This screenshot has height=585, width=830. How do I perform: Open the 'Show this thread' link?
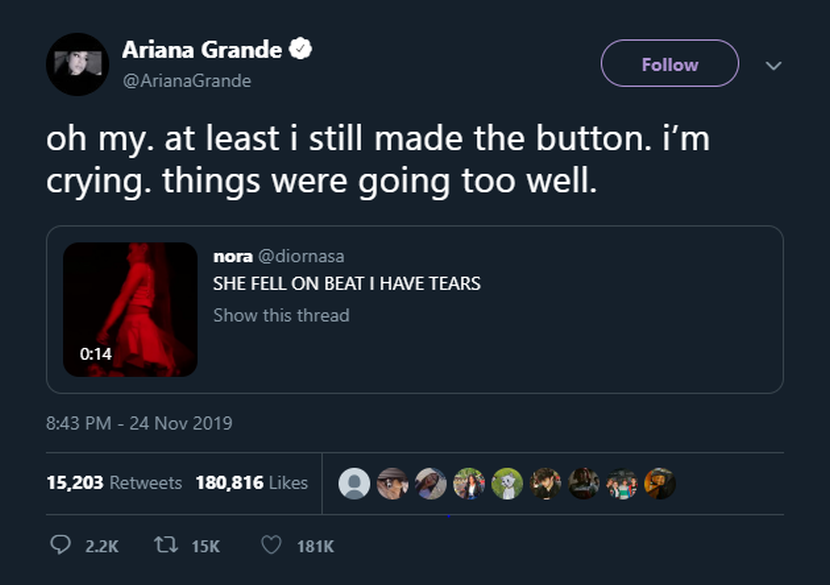pyautogui.click(x=281, y=315)
